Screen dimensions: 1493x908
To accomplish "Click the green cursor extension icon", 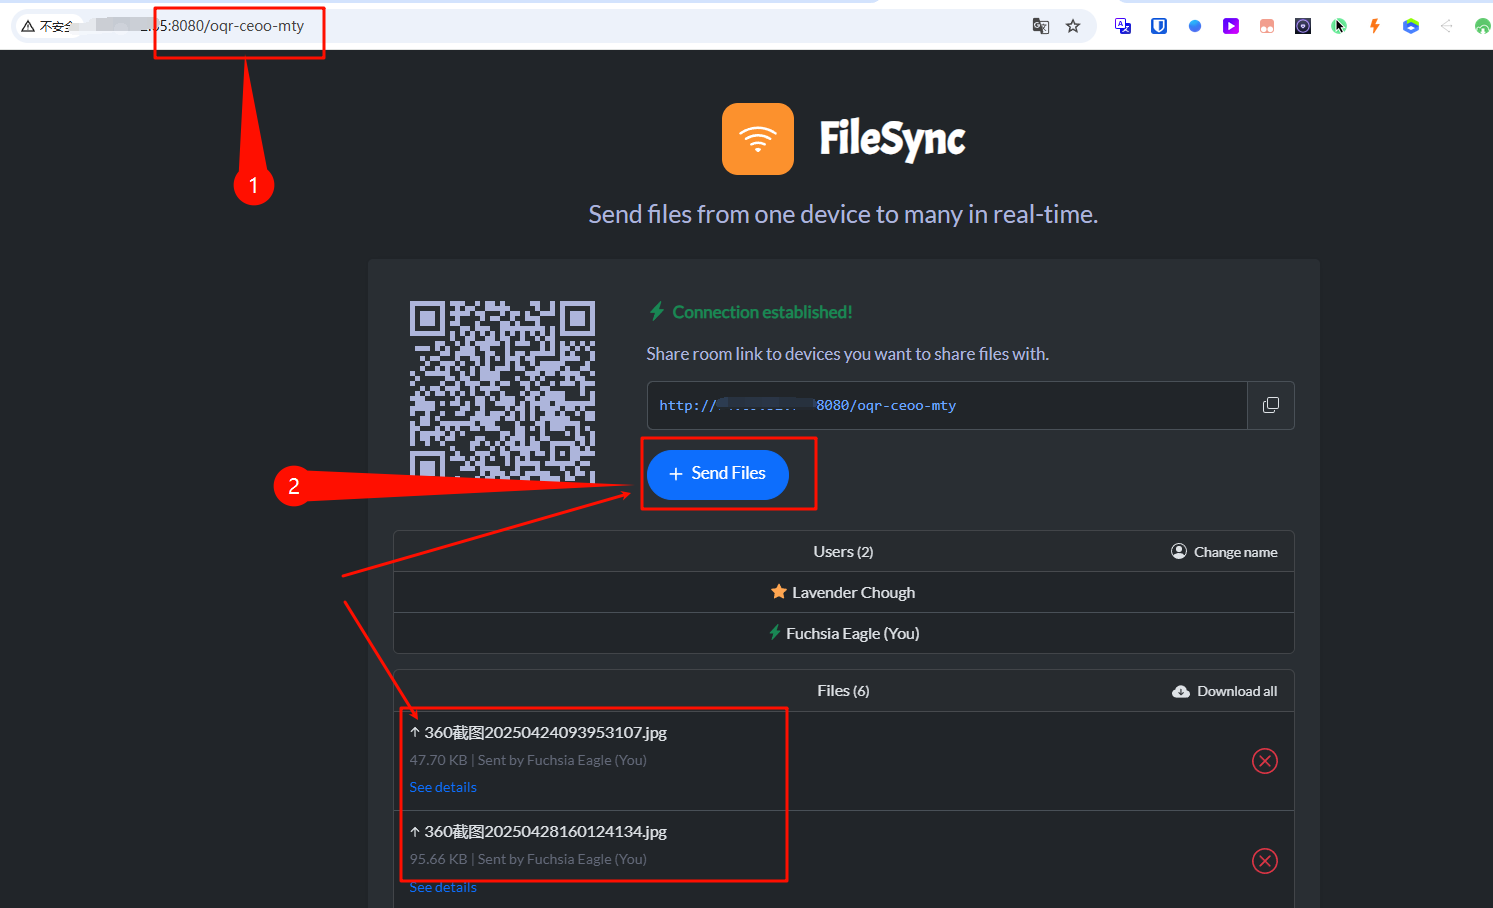I will click(x=1339, y=26).
